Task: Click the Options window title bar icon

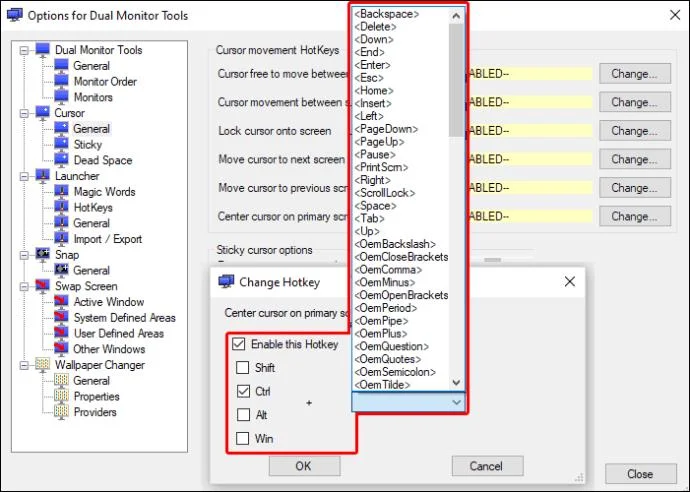Action: pyautogui.click(x=15, y=15)
